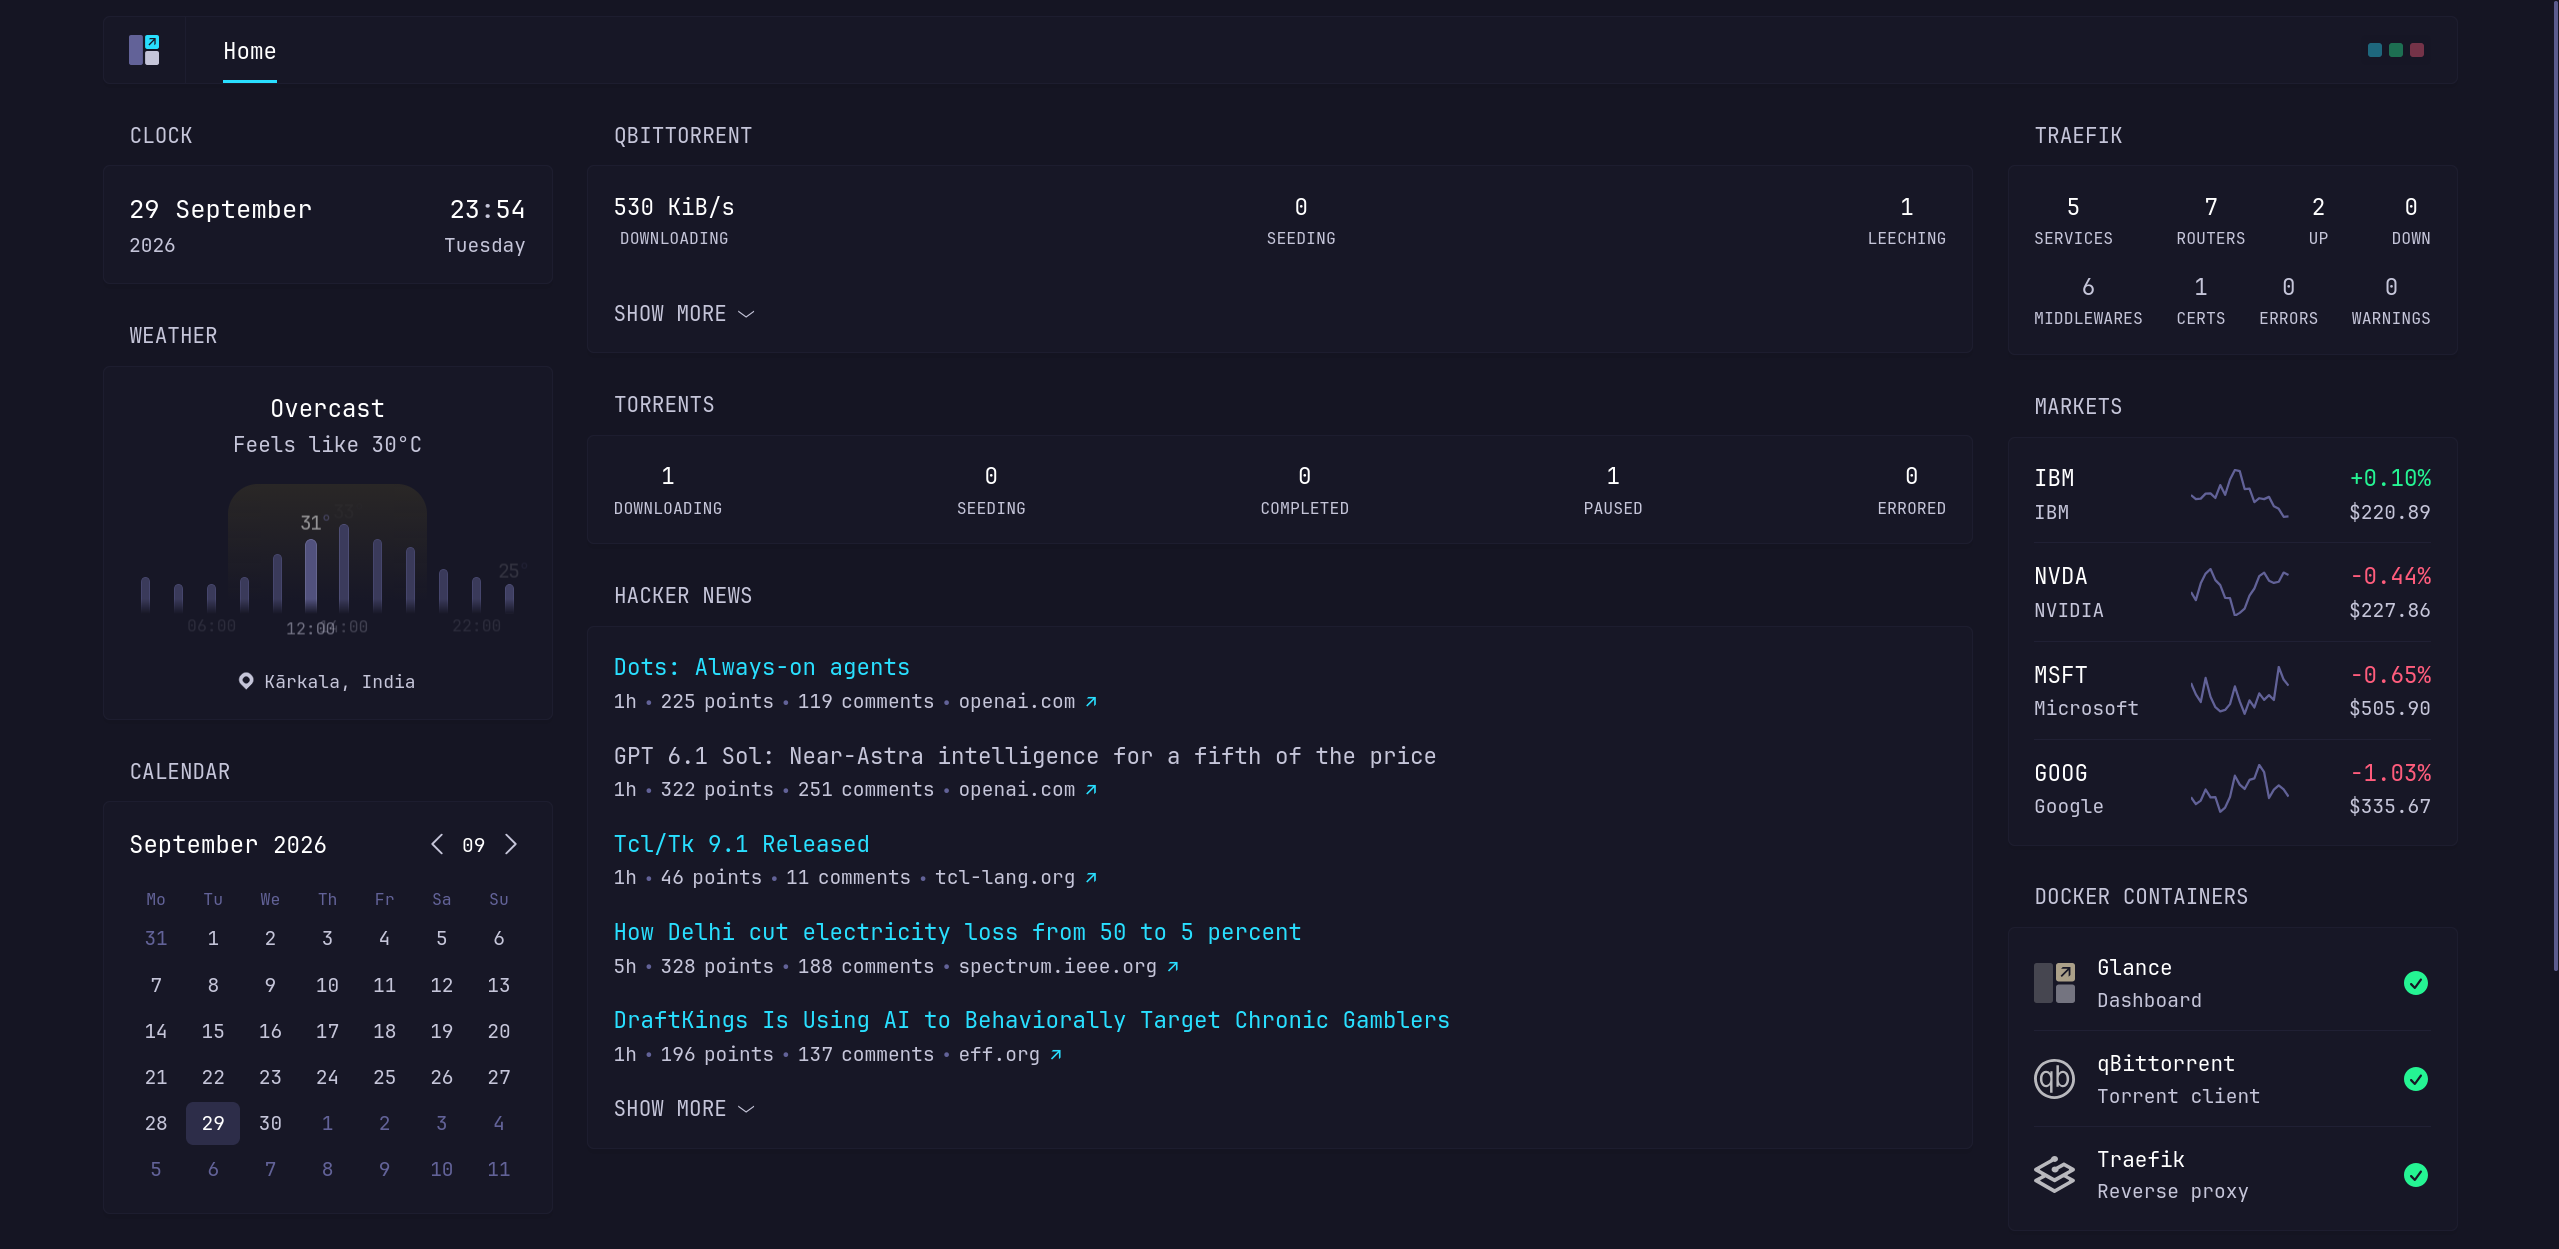
Task: Open the GOOG market ticker
Action: [x=2060, y=773]
